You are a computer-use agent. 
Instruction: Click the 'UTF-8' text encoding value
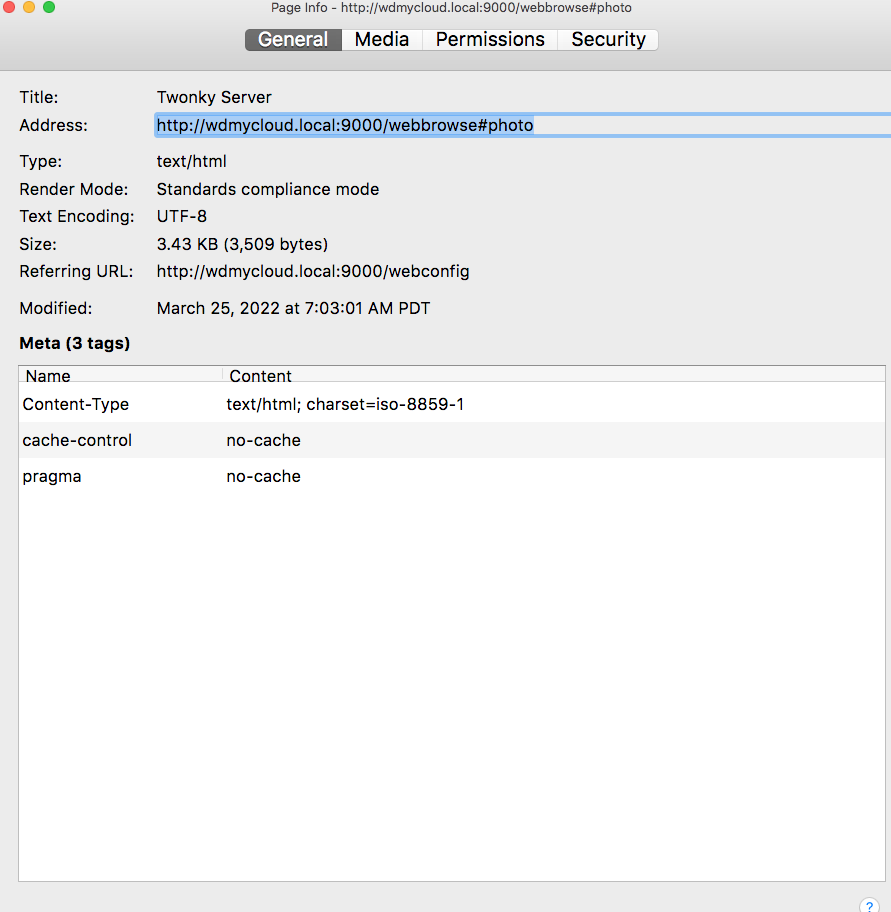pyautogui.click(x=181, y=216)
